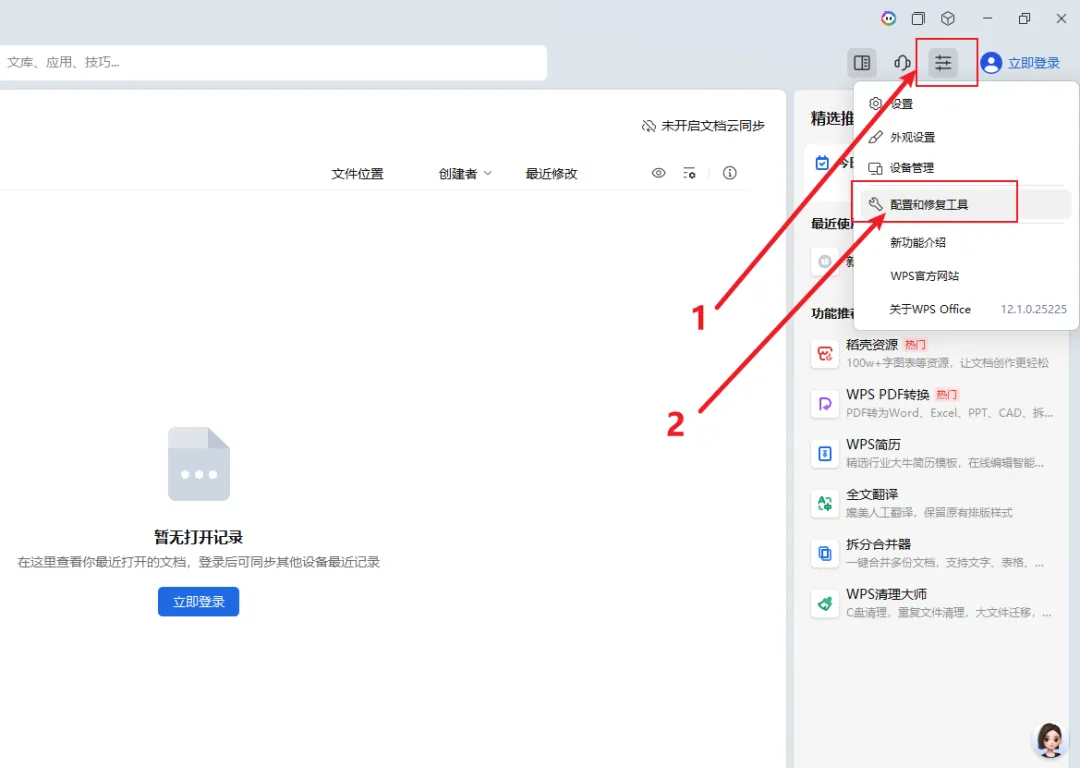The width and height of the screenshot is (1080, 768).
Task: Close the WPS window
Action: click(1061, 19)
